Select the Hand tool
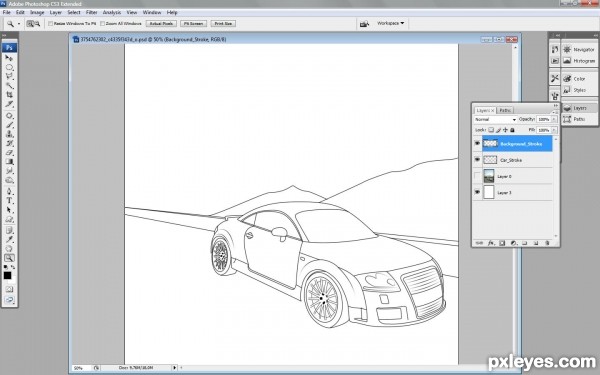The image size is (600, 375). click(x=9, y=249)
